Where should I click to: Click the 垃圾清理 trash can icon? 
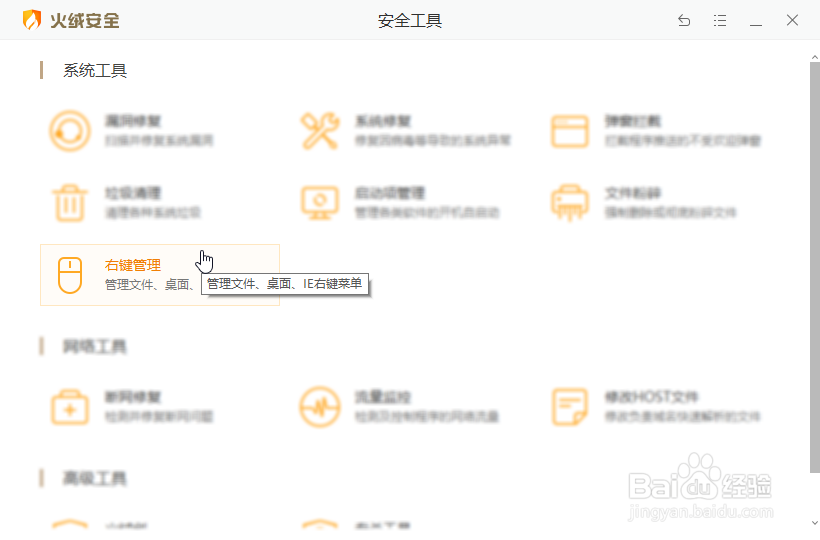click(70, 203)
